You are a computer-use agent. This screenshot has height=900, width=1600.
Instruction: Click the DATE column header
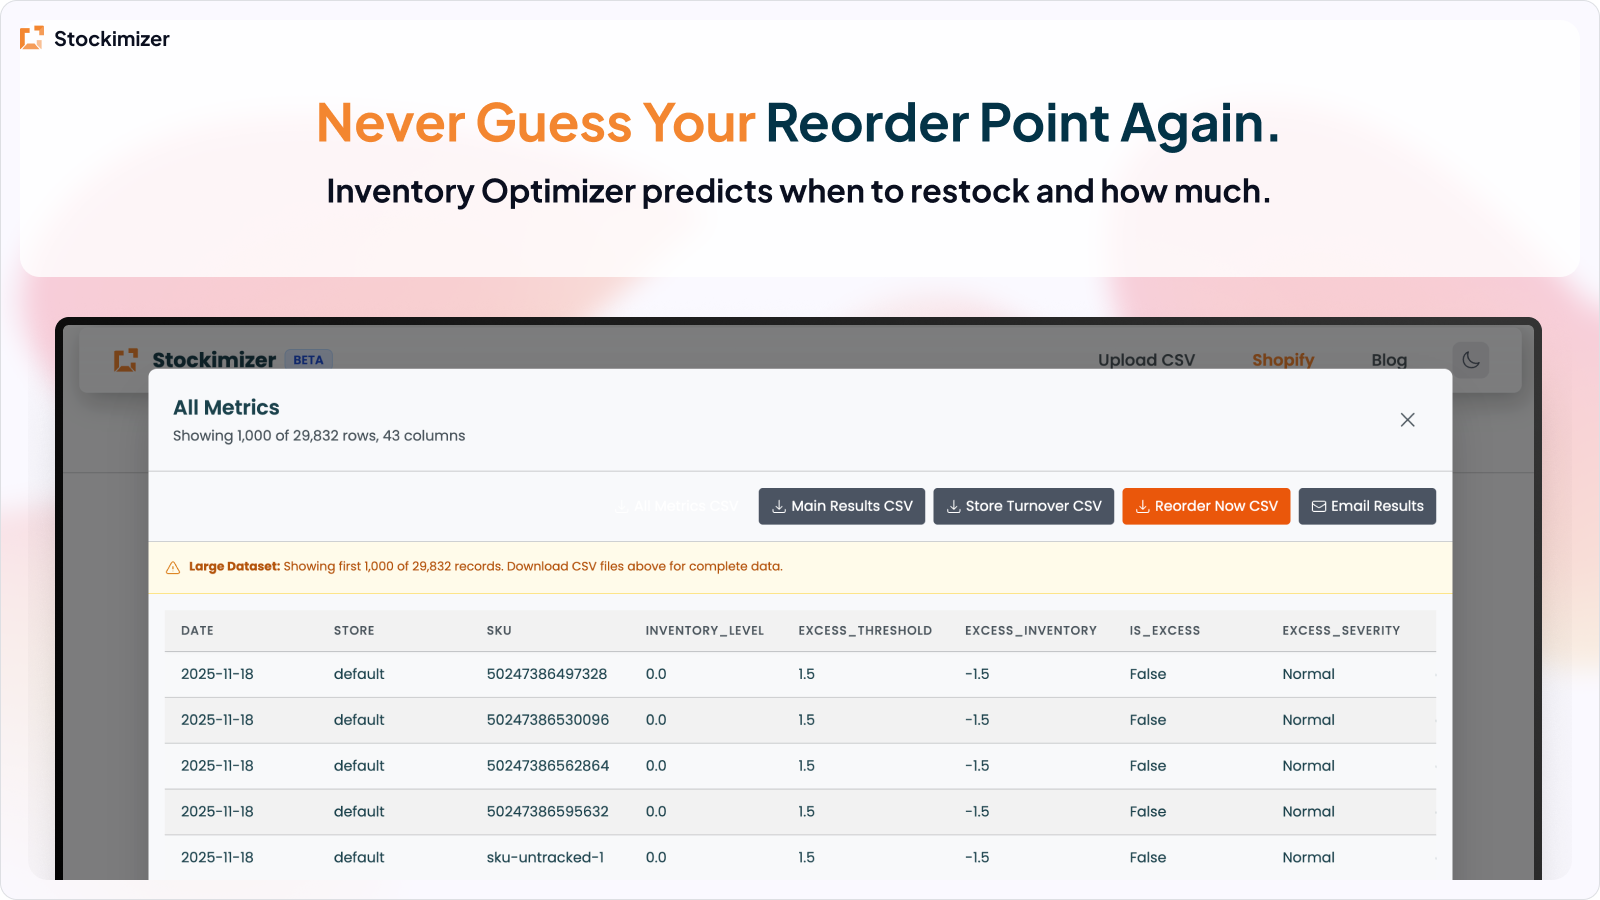click(x=197, y=630)
